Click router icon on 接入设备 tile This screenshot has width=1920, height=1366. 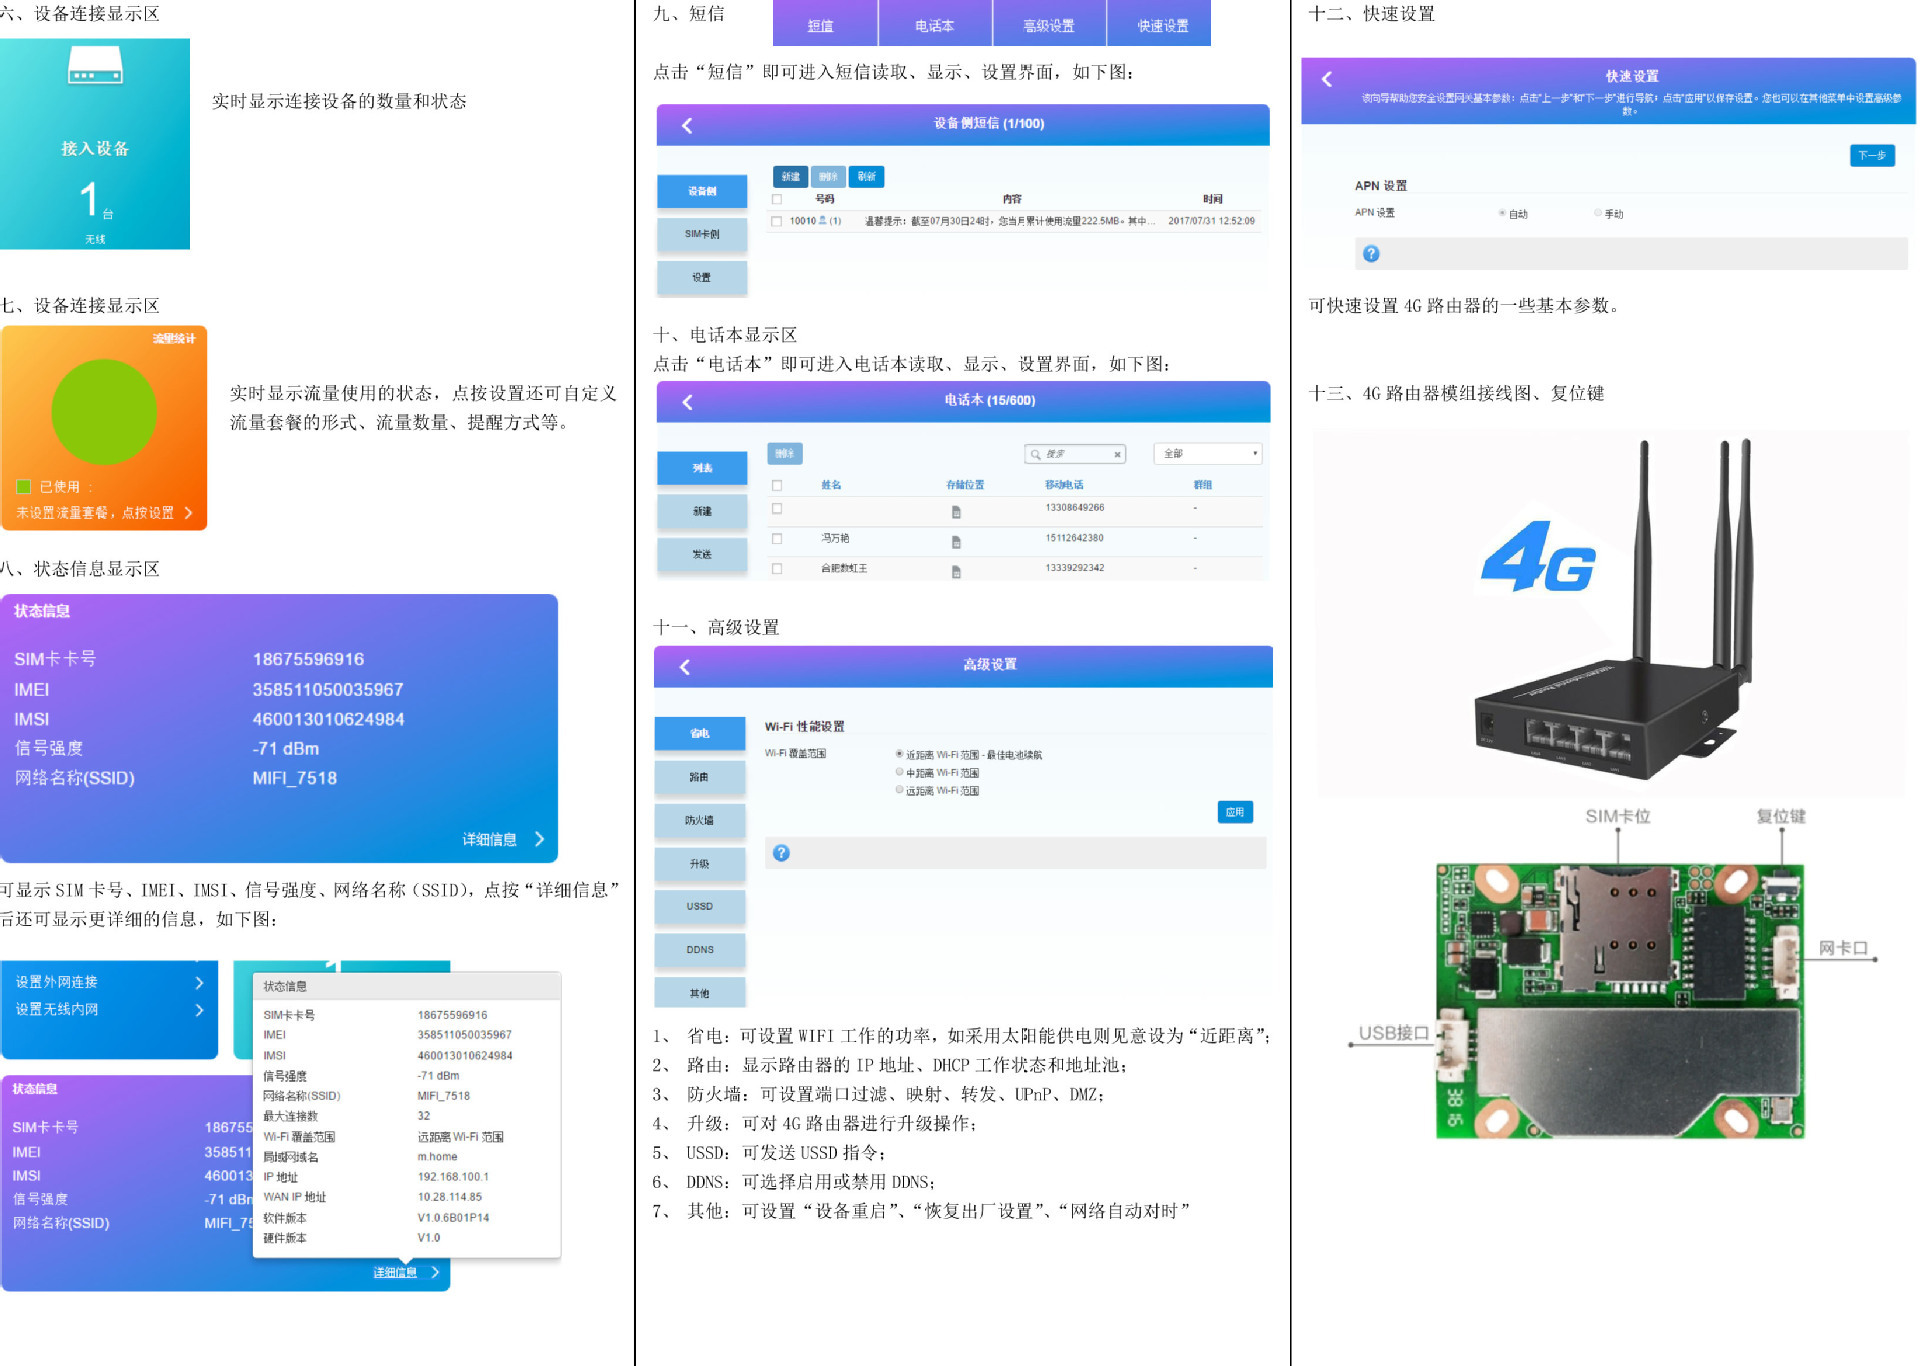[x=95, y=67]
